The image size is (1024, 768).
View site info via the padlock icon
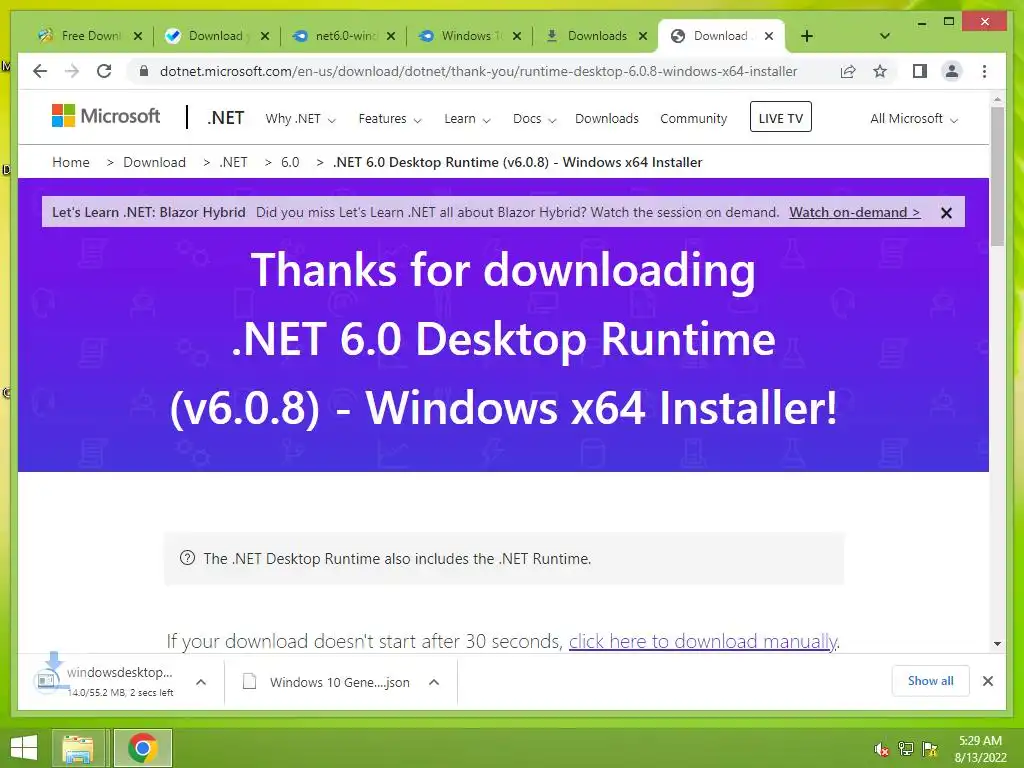coord(144,71)
